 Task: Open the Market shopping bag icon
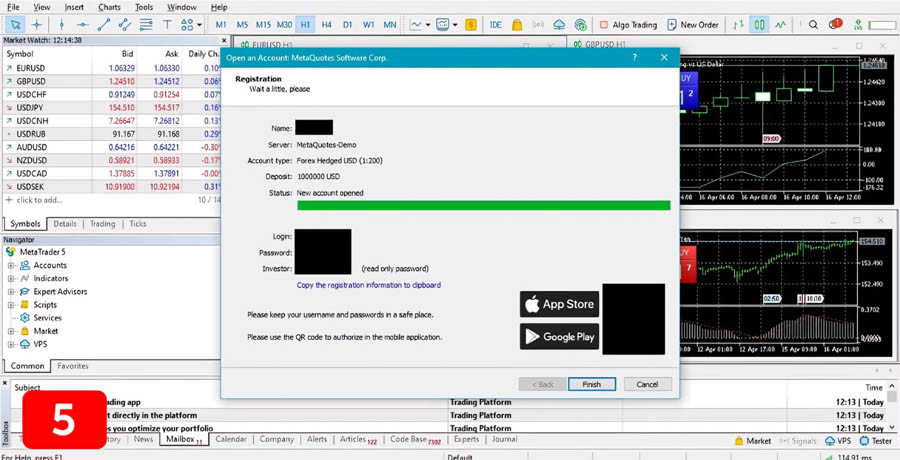pyautogui.click(x=517, y=25)
